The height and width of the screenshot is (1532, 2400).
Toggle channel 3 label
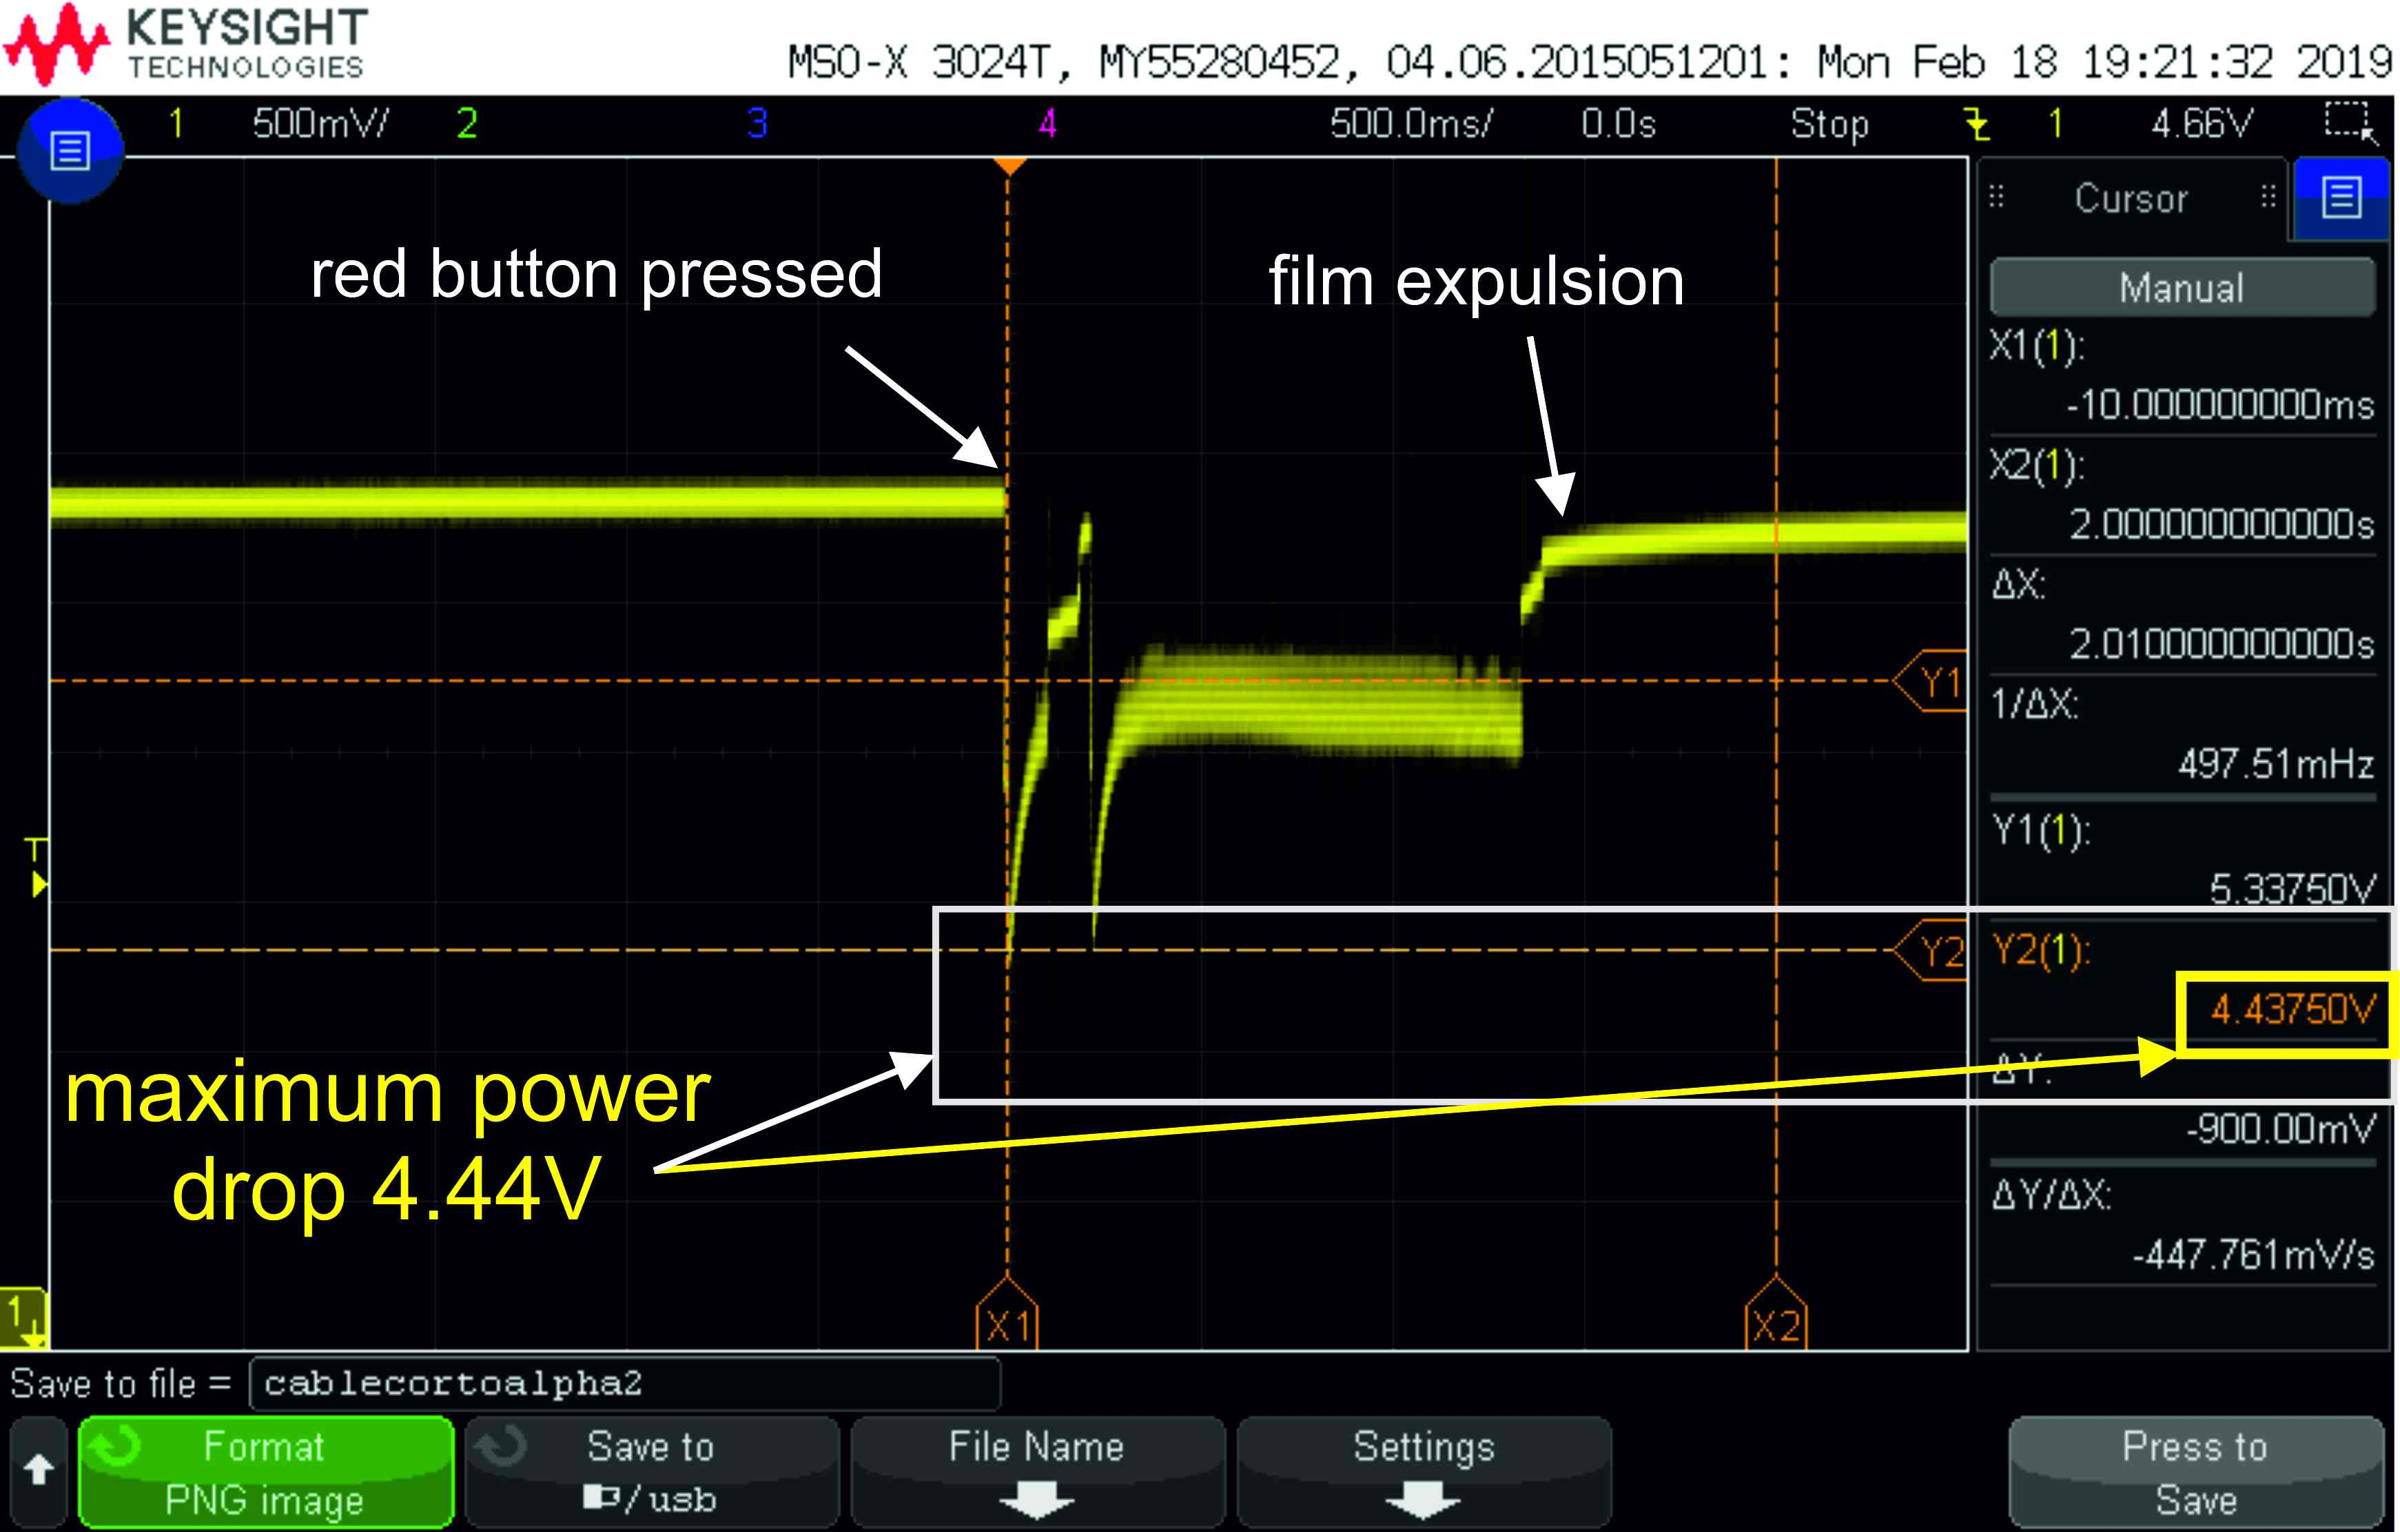coord(757,124)
